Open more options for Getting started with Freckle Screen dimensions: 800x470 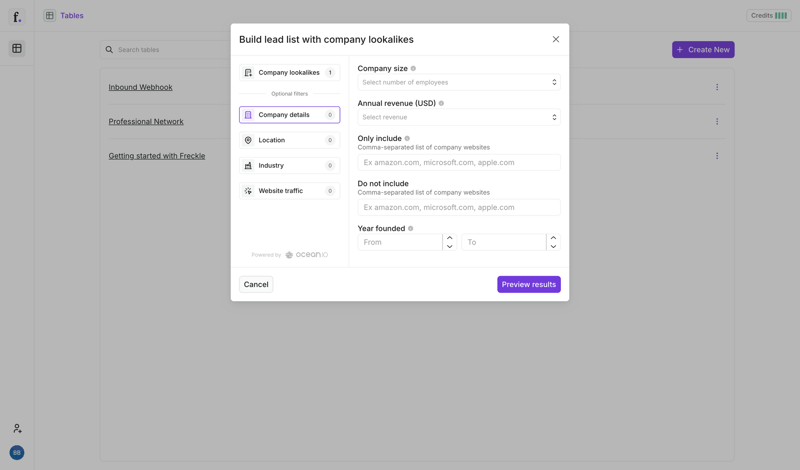(717, 156)
